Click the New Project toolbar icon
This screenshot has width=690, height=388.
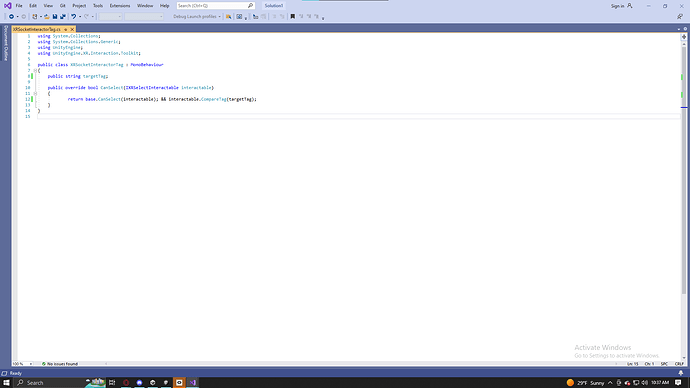tap(35, 17)
